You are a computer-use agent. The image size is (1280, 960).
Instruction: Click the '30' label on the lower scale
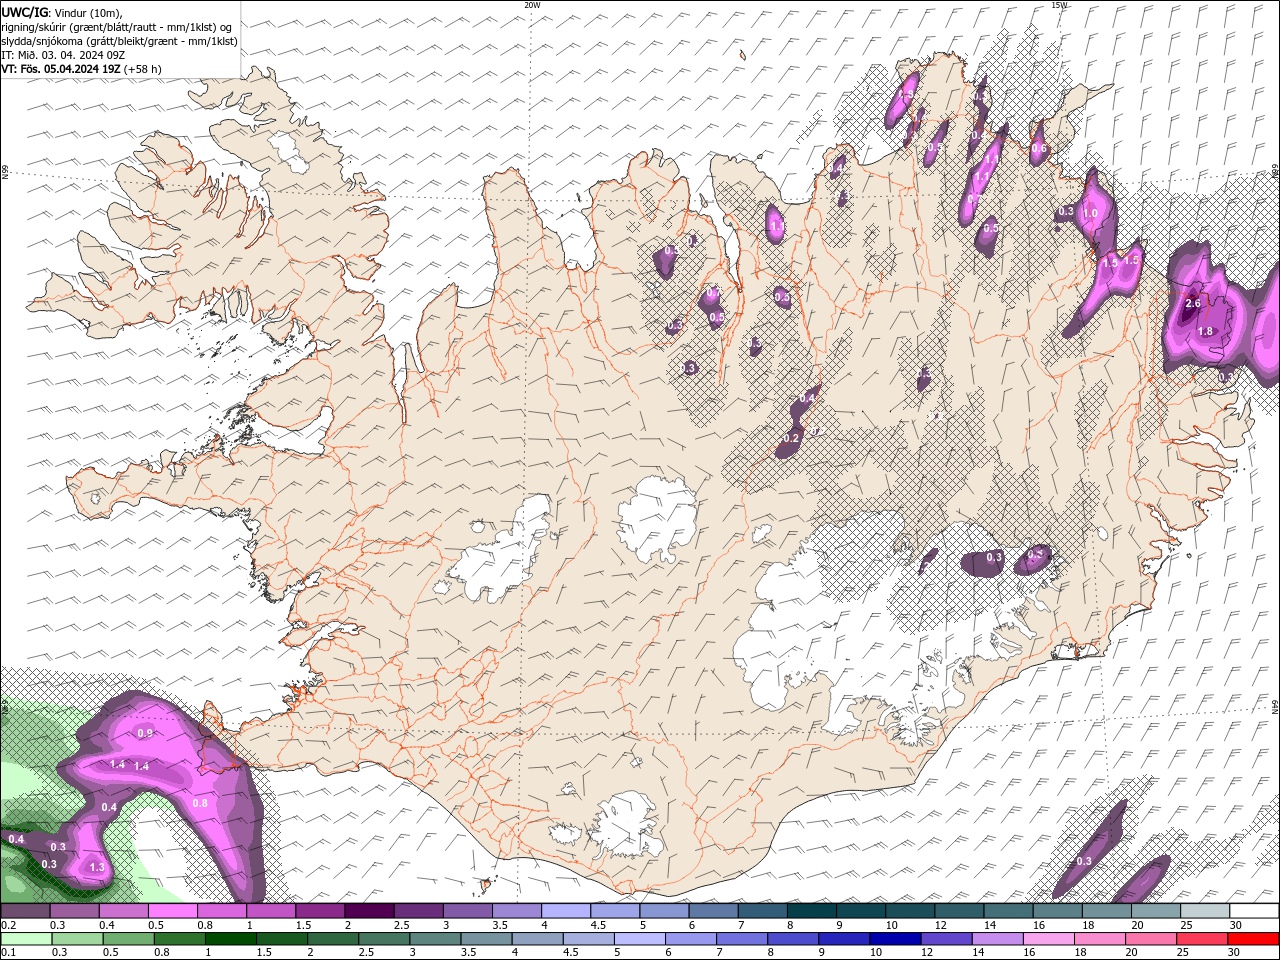[x=1236, y=953]
